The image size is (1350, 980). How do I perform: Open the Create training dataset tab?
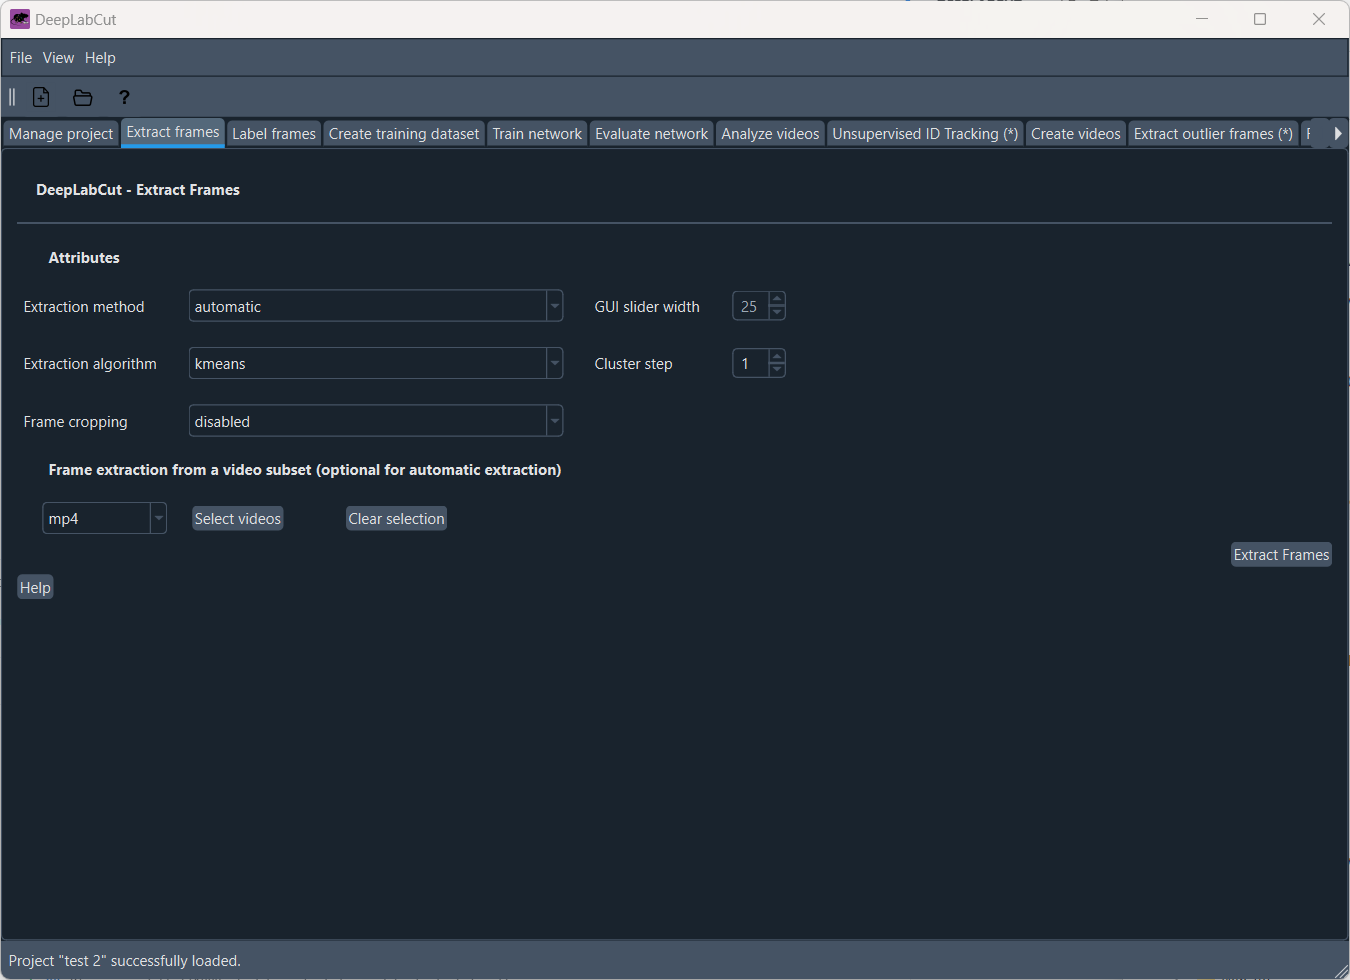click(x=404, y=134)
